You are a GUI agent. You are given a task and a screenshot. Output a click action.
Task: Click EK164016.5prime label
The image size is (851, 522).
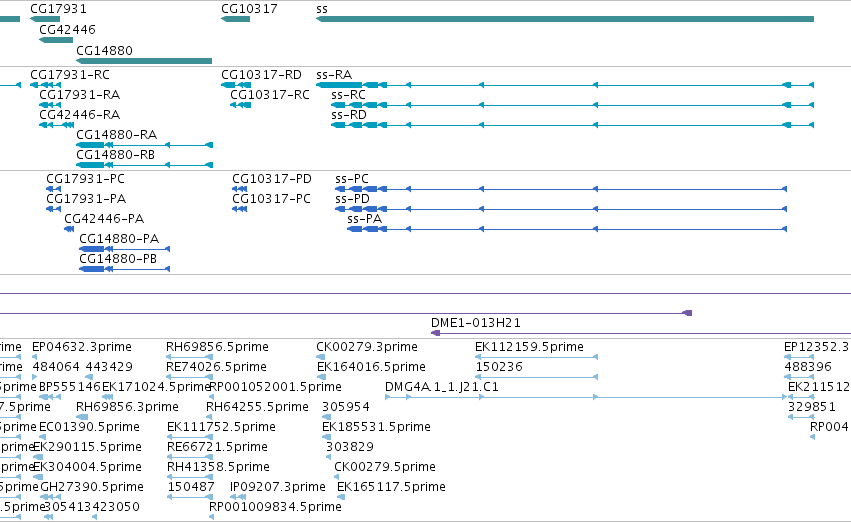click(x=371, y=367)
